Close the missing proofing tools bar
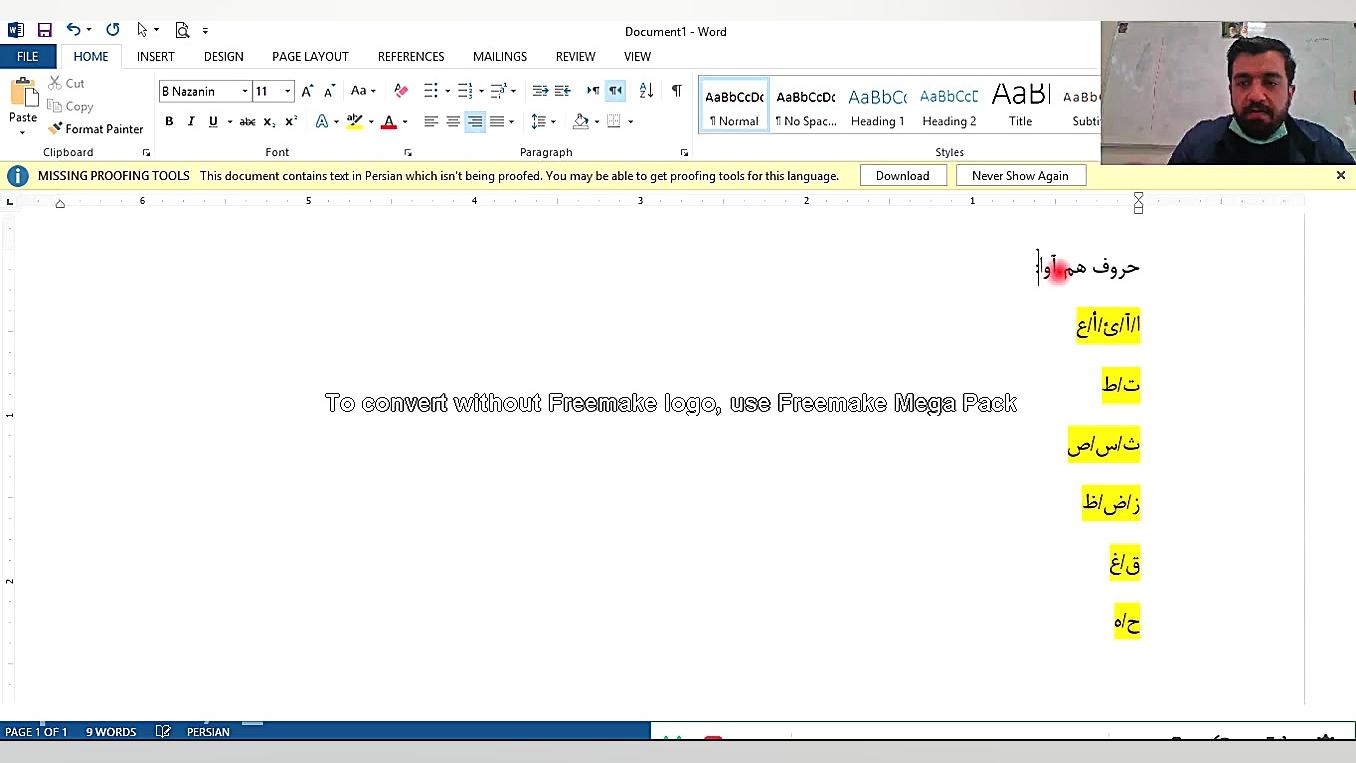1356x763 pixels. click(x=1341, y=176)
